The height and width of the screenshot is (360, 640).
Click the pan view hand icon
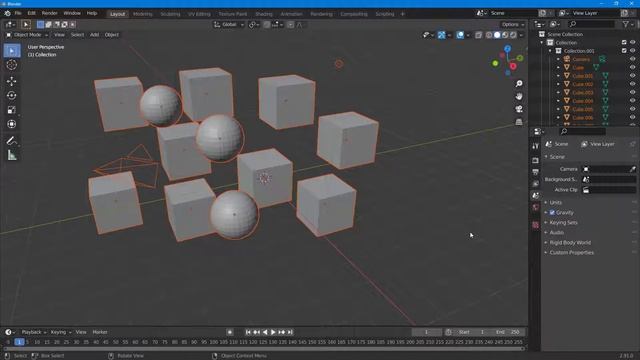click(x=519, y=96)
